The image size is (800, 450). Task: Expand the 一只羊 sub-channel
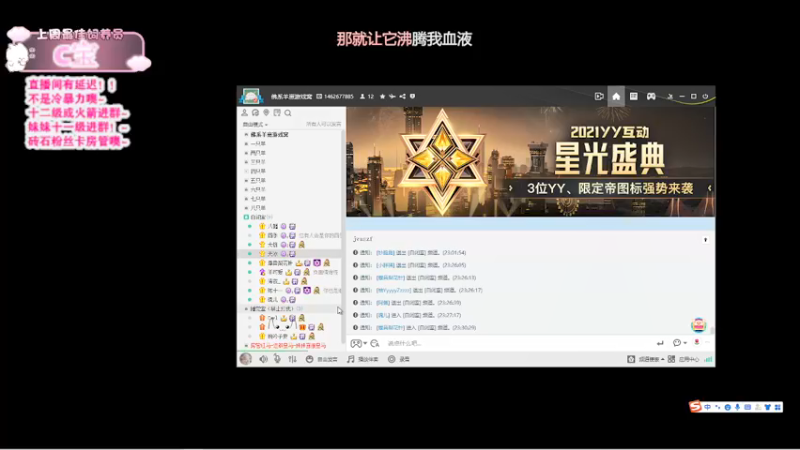point(246,144)
